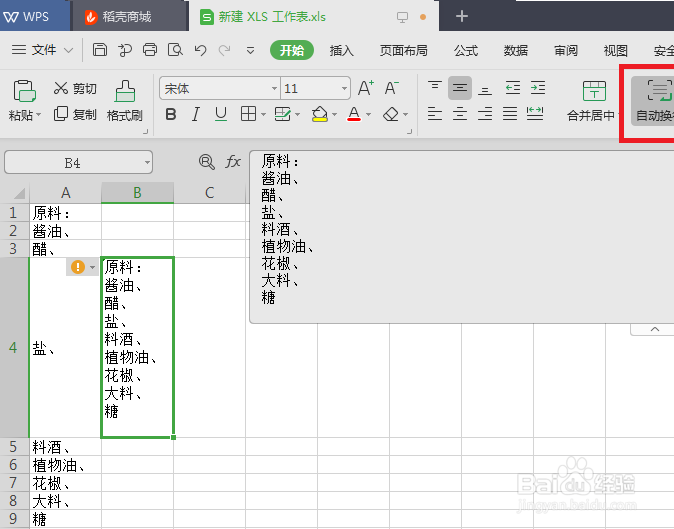Open Print Preview icon
674x529 pixels.
pos(175,50)
